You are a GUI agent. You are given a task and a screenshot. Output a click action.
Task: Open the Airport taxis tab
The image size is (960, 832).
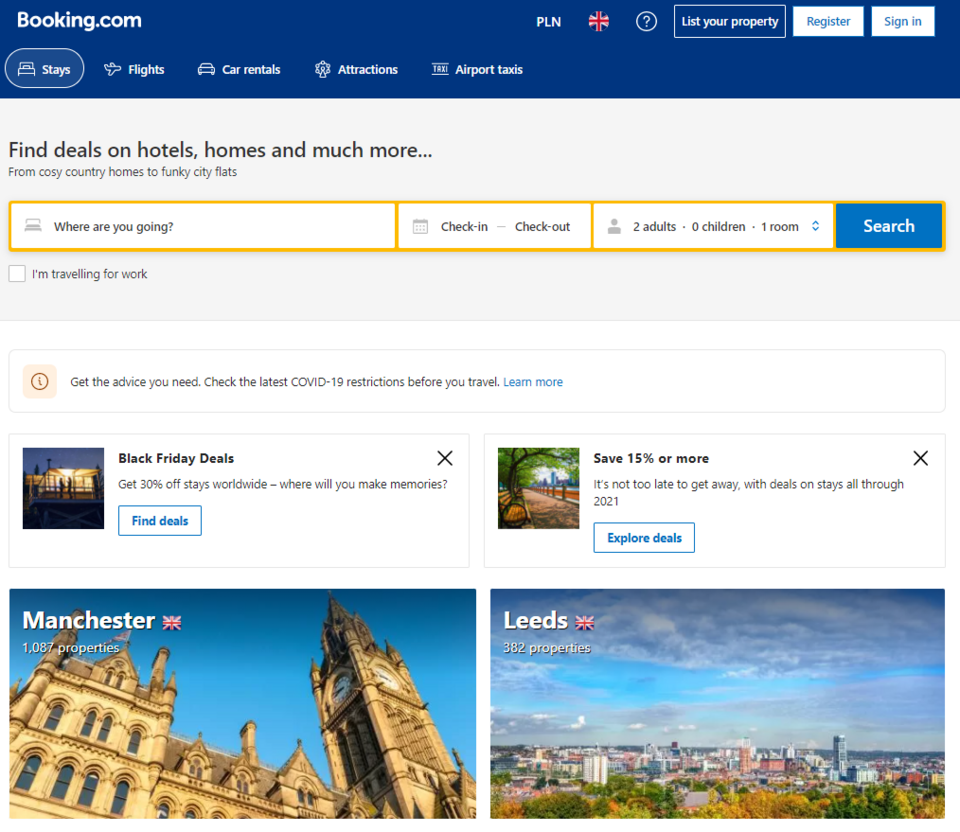477,69
